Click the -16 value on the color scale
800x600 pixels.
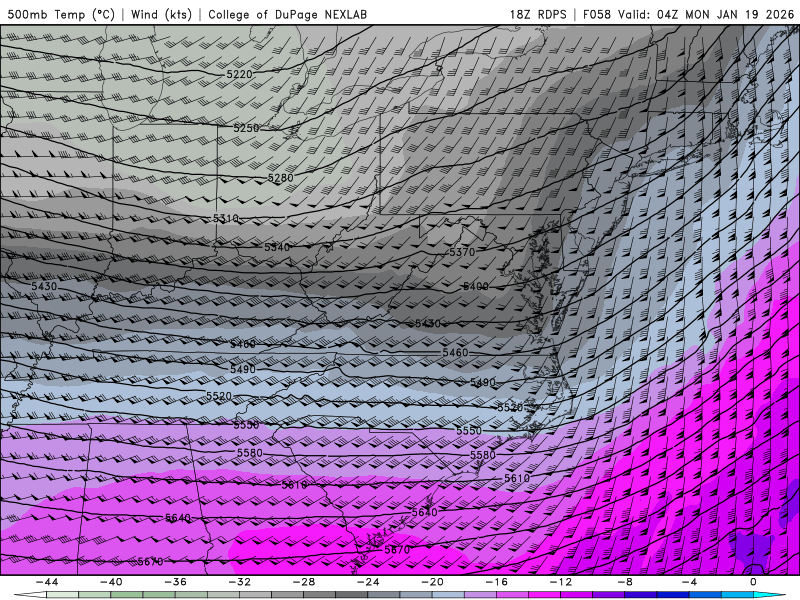497,582
